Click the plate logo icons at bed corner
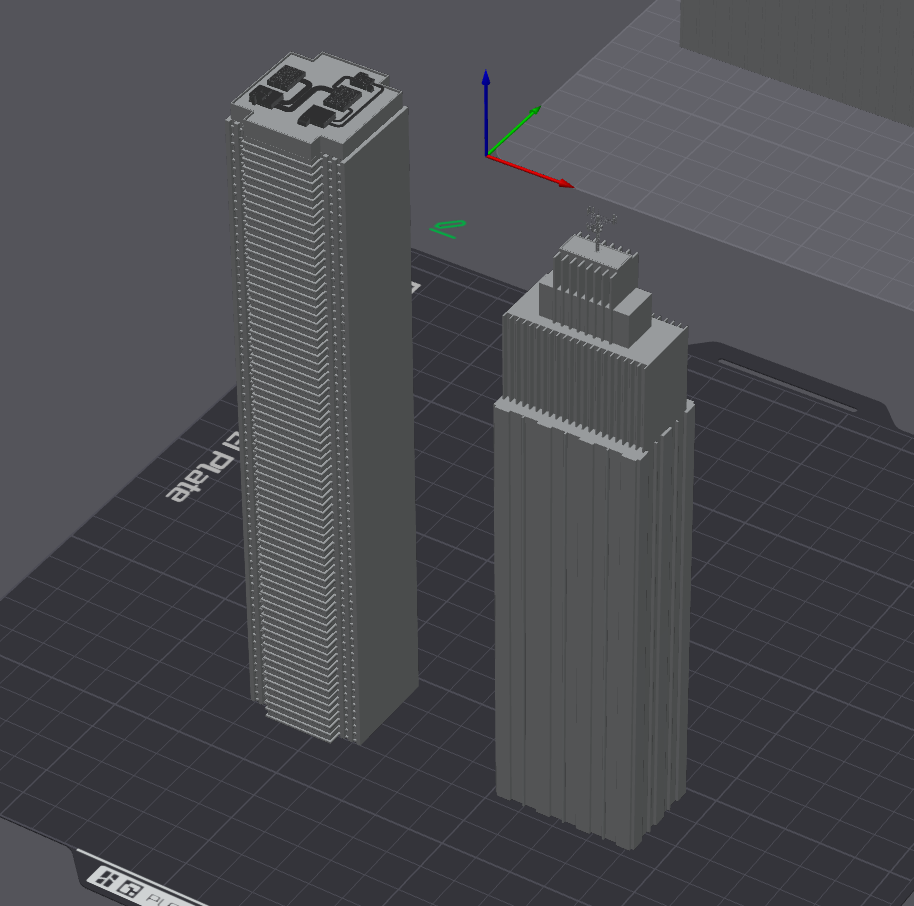 point(119,882)
